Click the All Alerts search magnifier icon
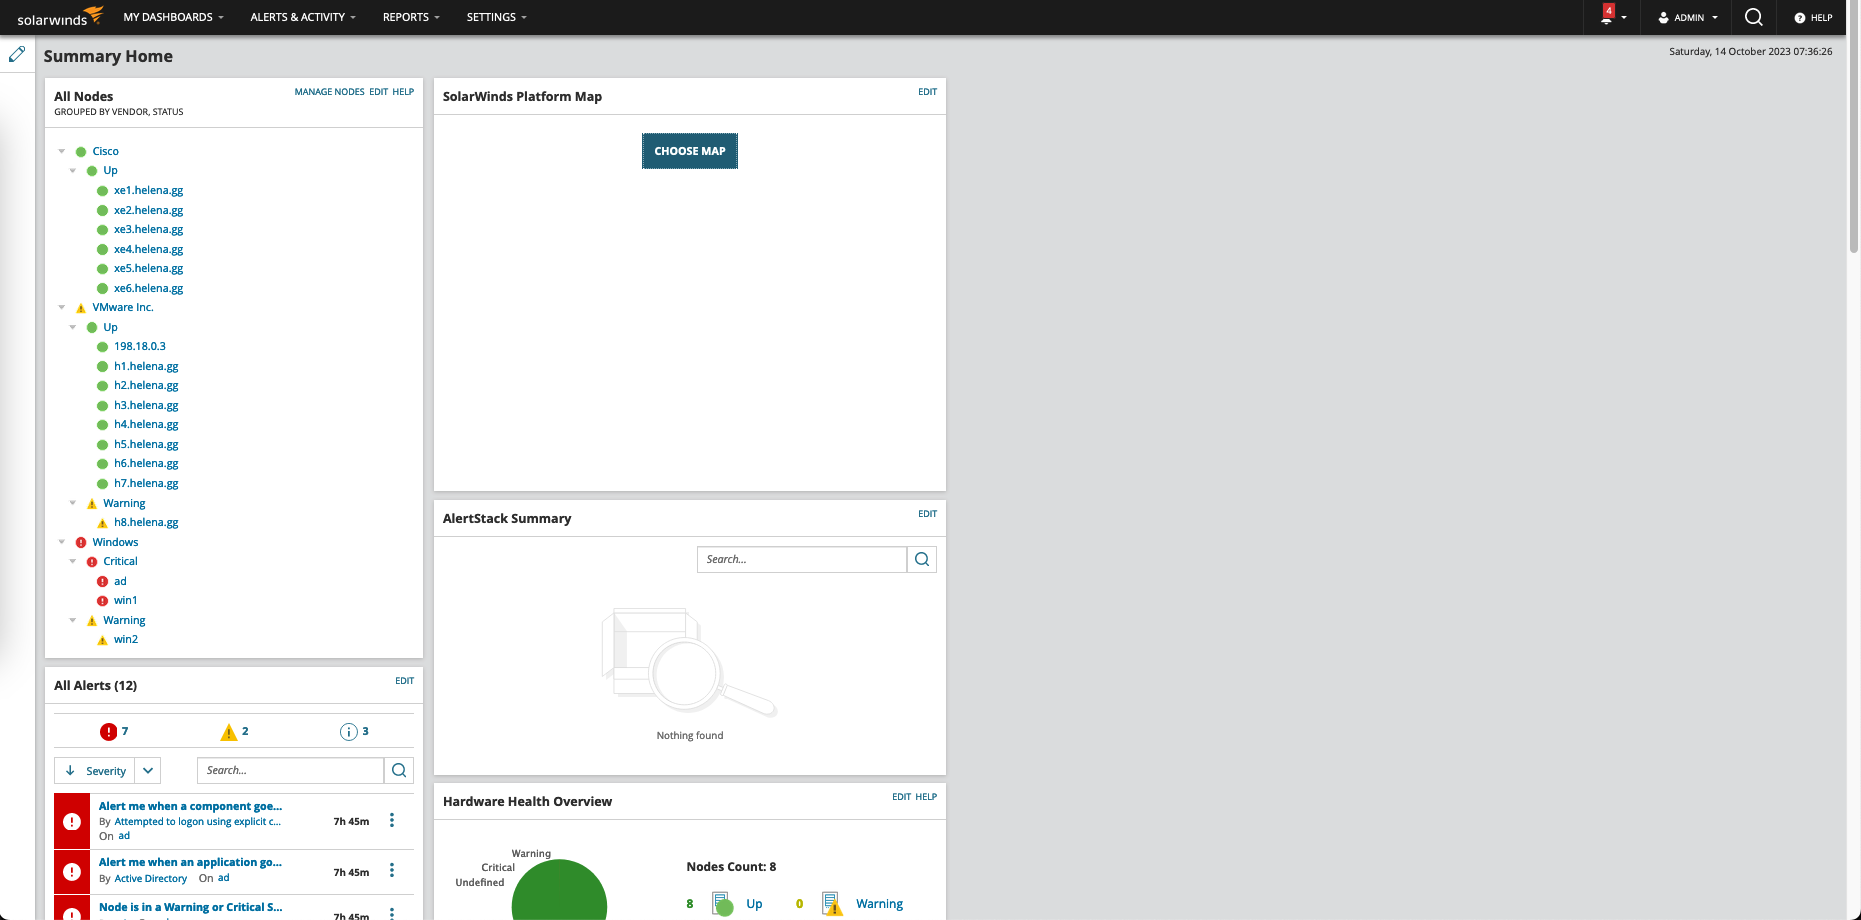The image size is (1861, 920). 399,770
